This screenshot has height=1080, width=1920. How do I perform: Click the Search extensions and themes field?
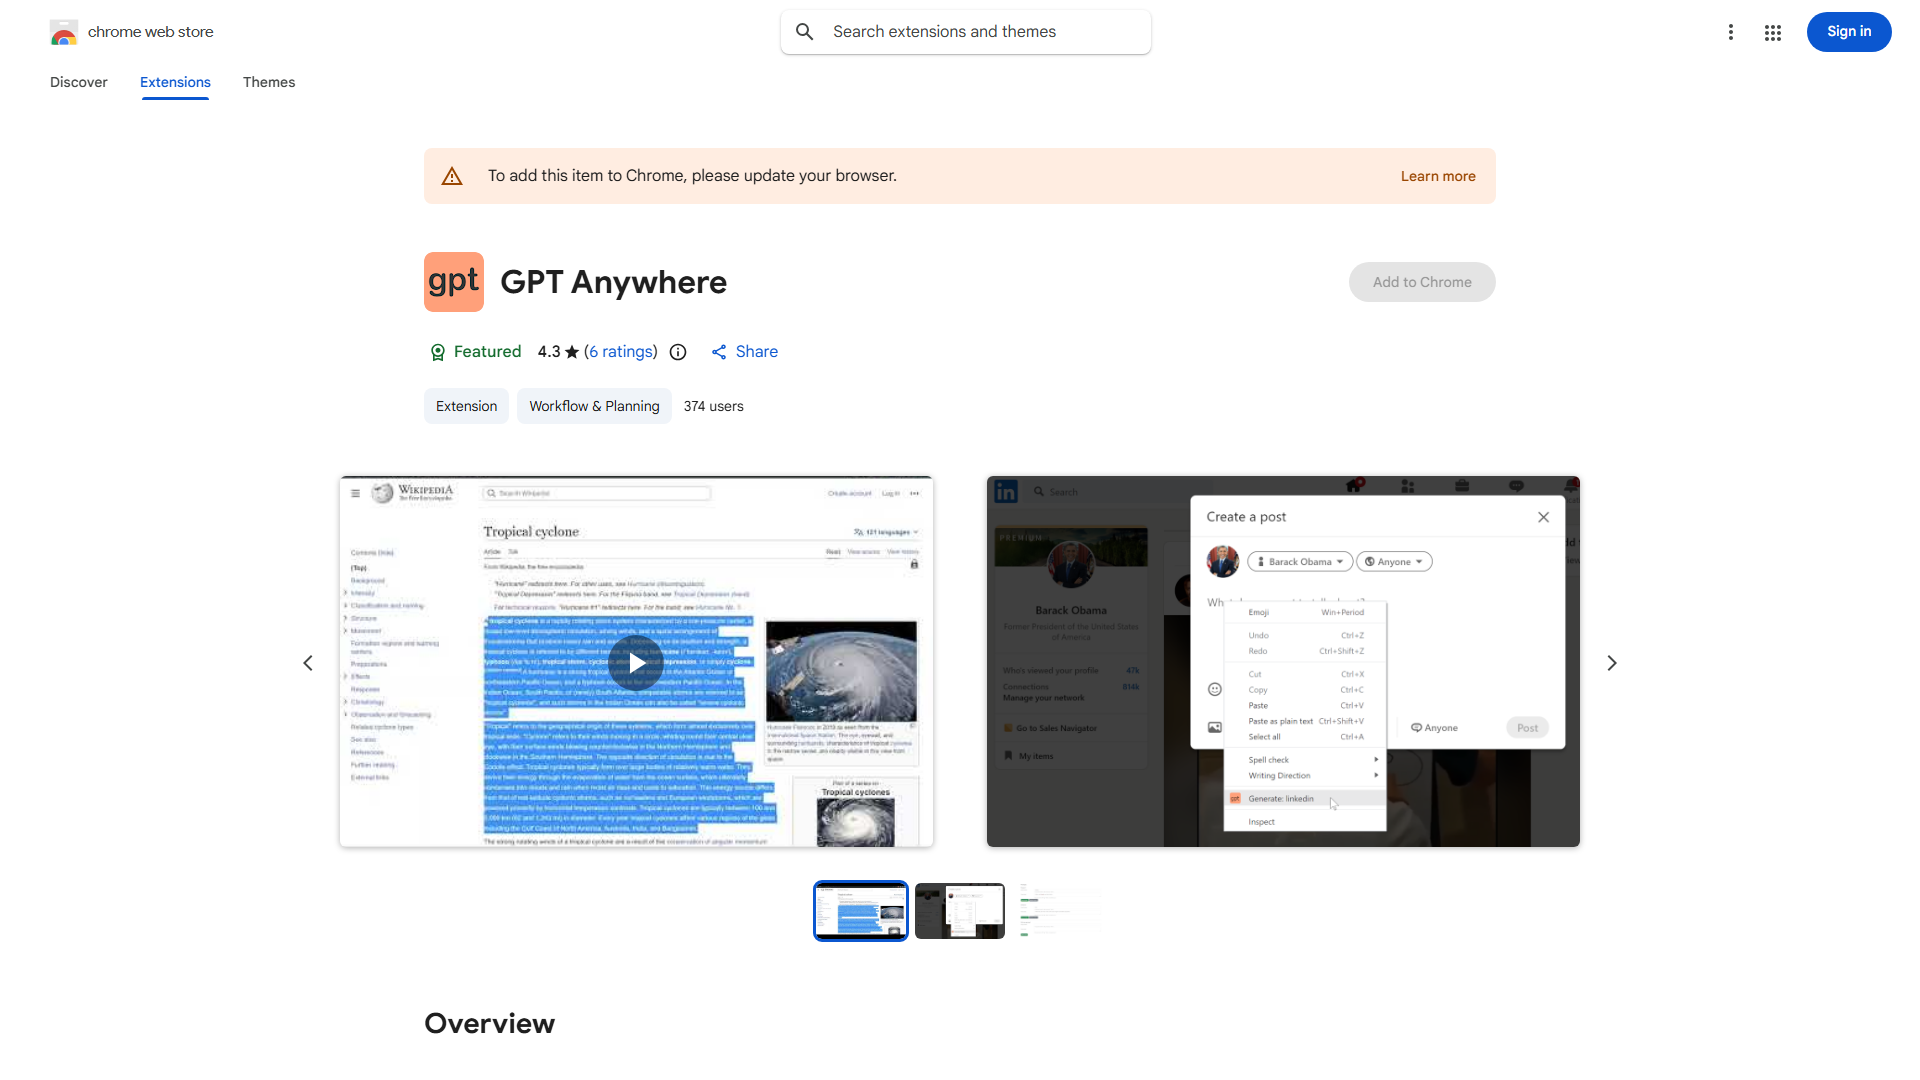click(965, 31)
